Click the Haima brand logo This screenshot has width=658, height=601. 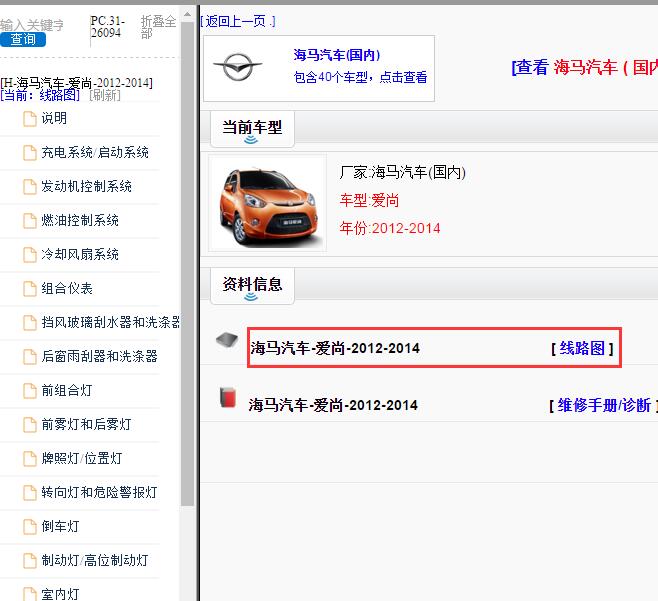click(x=238, y=66)
